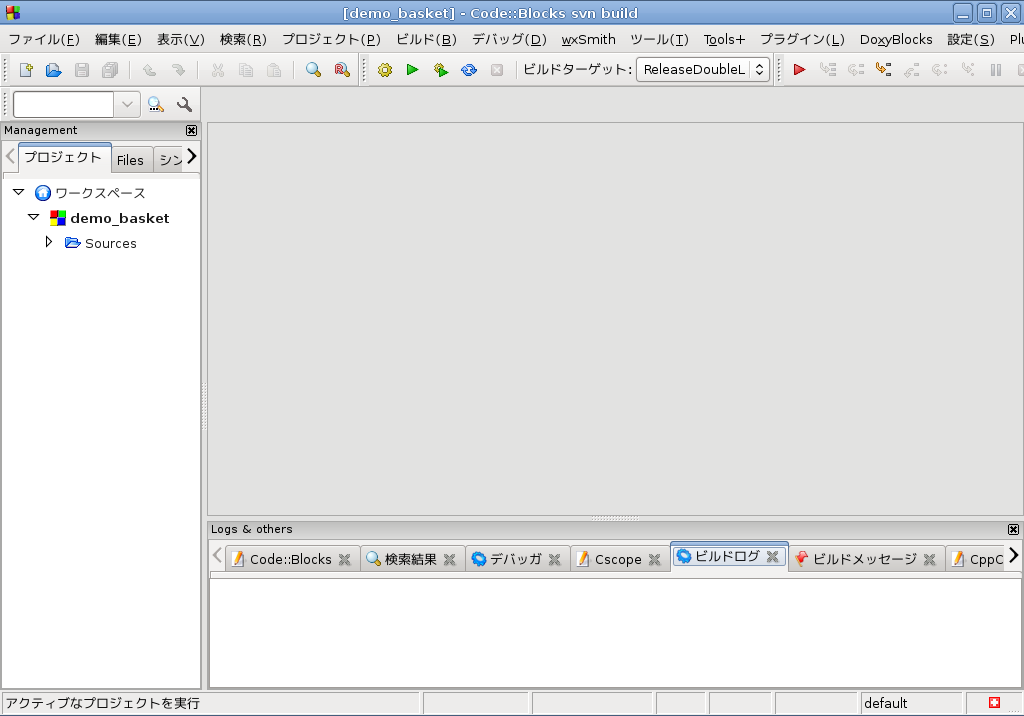
Task: Undo the last action via toolbar
Action: (150, 69)
